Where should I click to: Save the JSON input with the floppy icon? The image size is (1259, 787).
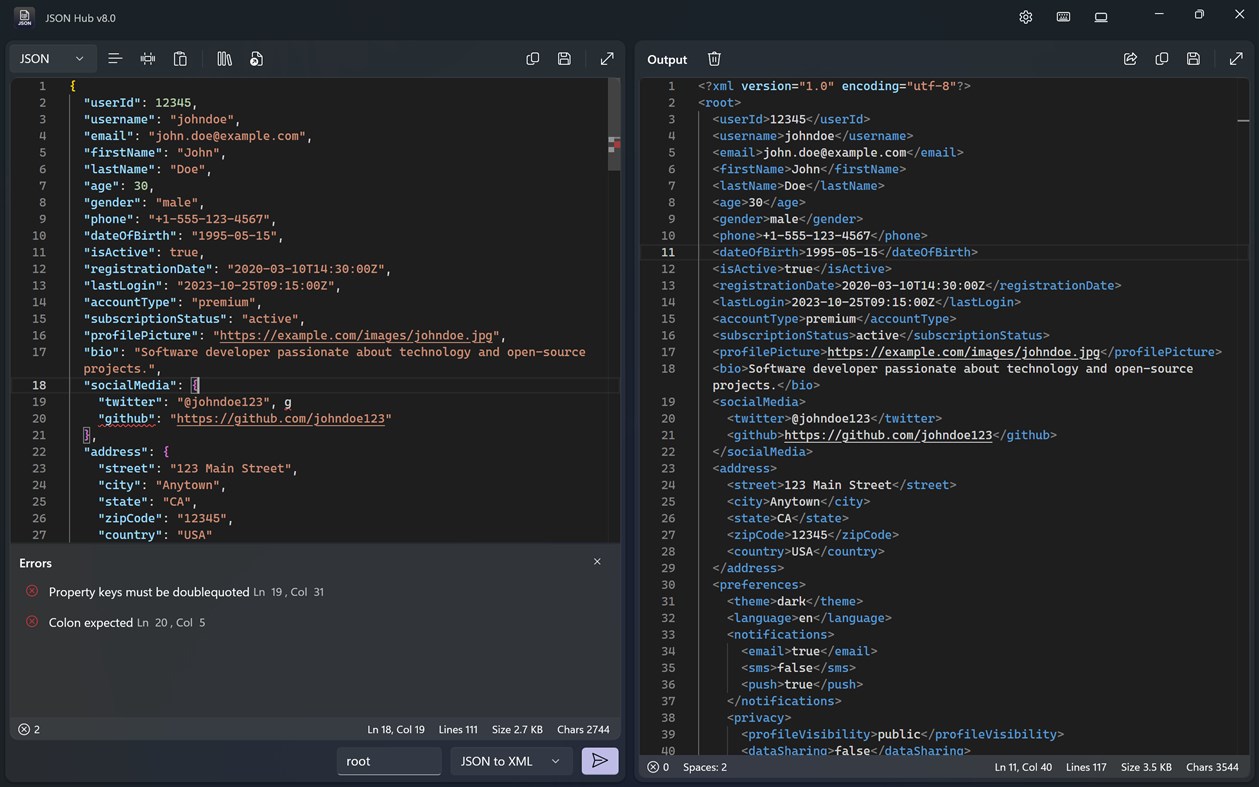[x=565, y=59]
